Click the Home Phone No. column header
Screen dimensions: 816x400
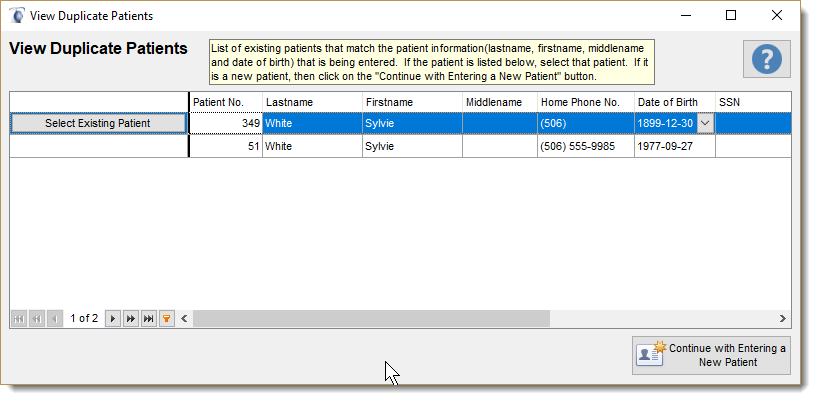[x=585, y=102]
